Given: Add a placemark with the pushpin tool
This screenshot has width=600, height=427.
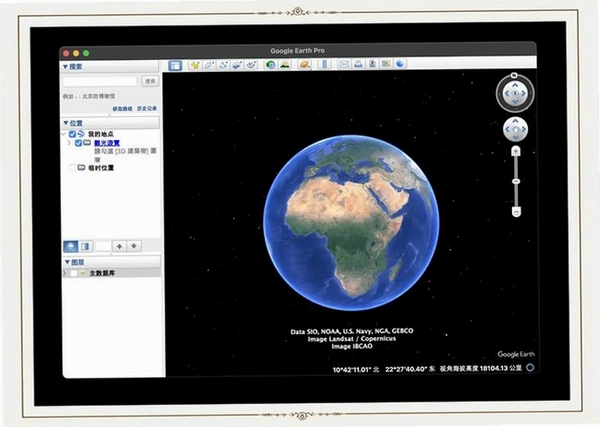Looking at the screenshot, I should [195, 65].
